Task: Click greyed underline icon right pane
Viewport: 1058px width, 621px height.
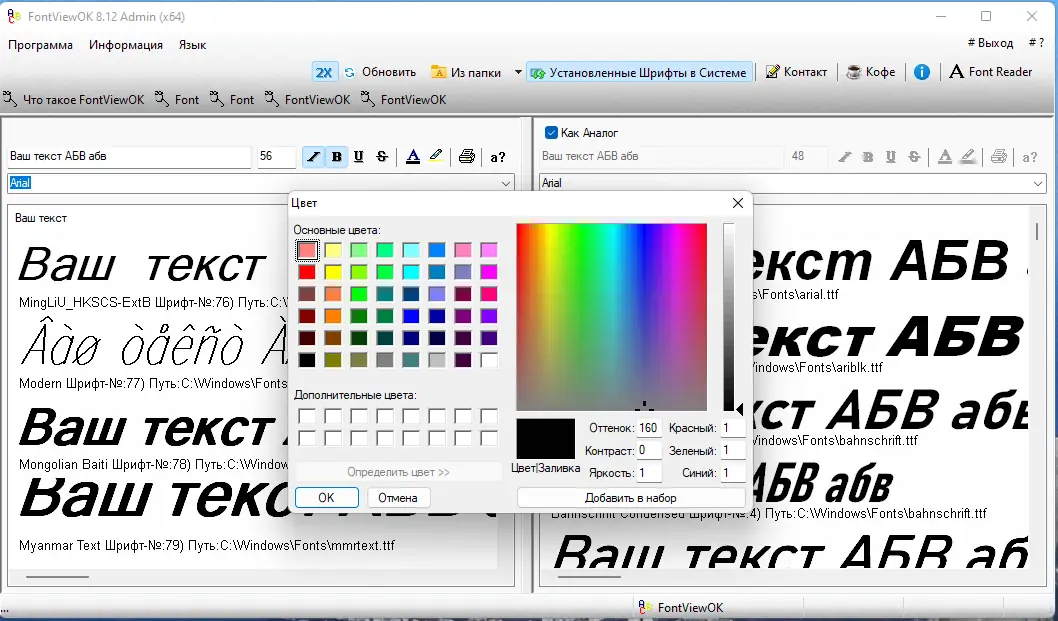Action: pos(891,157)
